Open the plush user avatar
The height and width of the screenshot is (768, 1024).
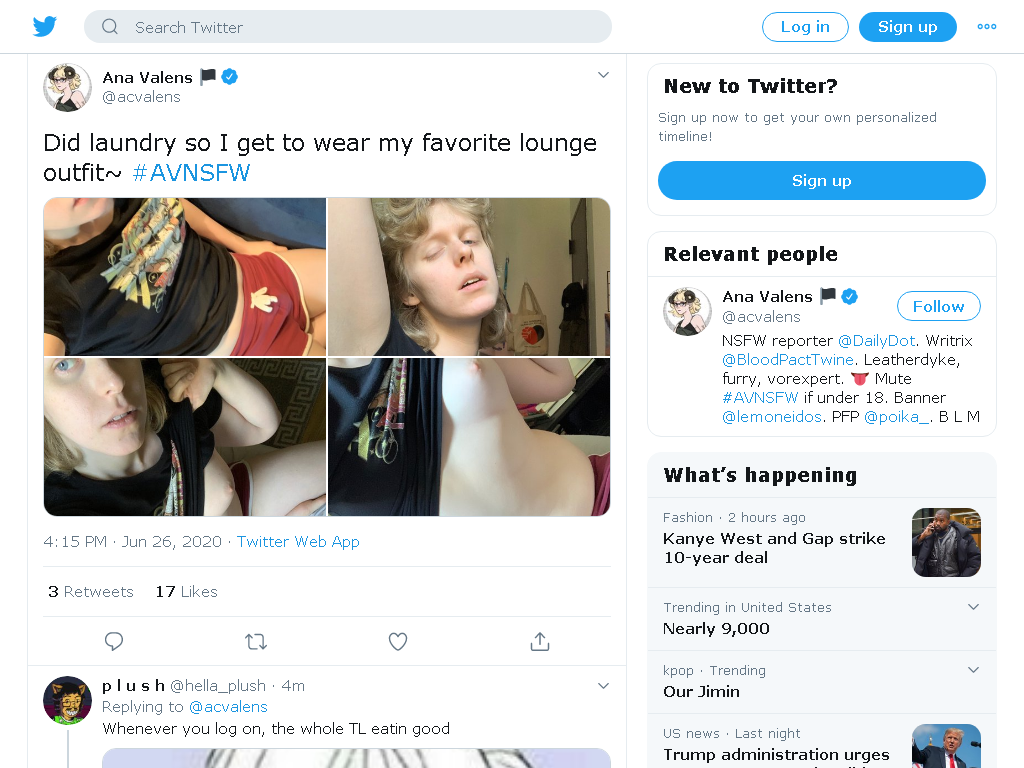click(67, 699)
